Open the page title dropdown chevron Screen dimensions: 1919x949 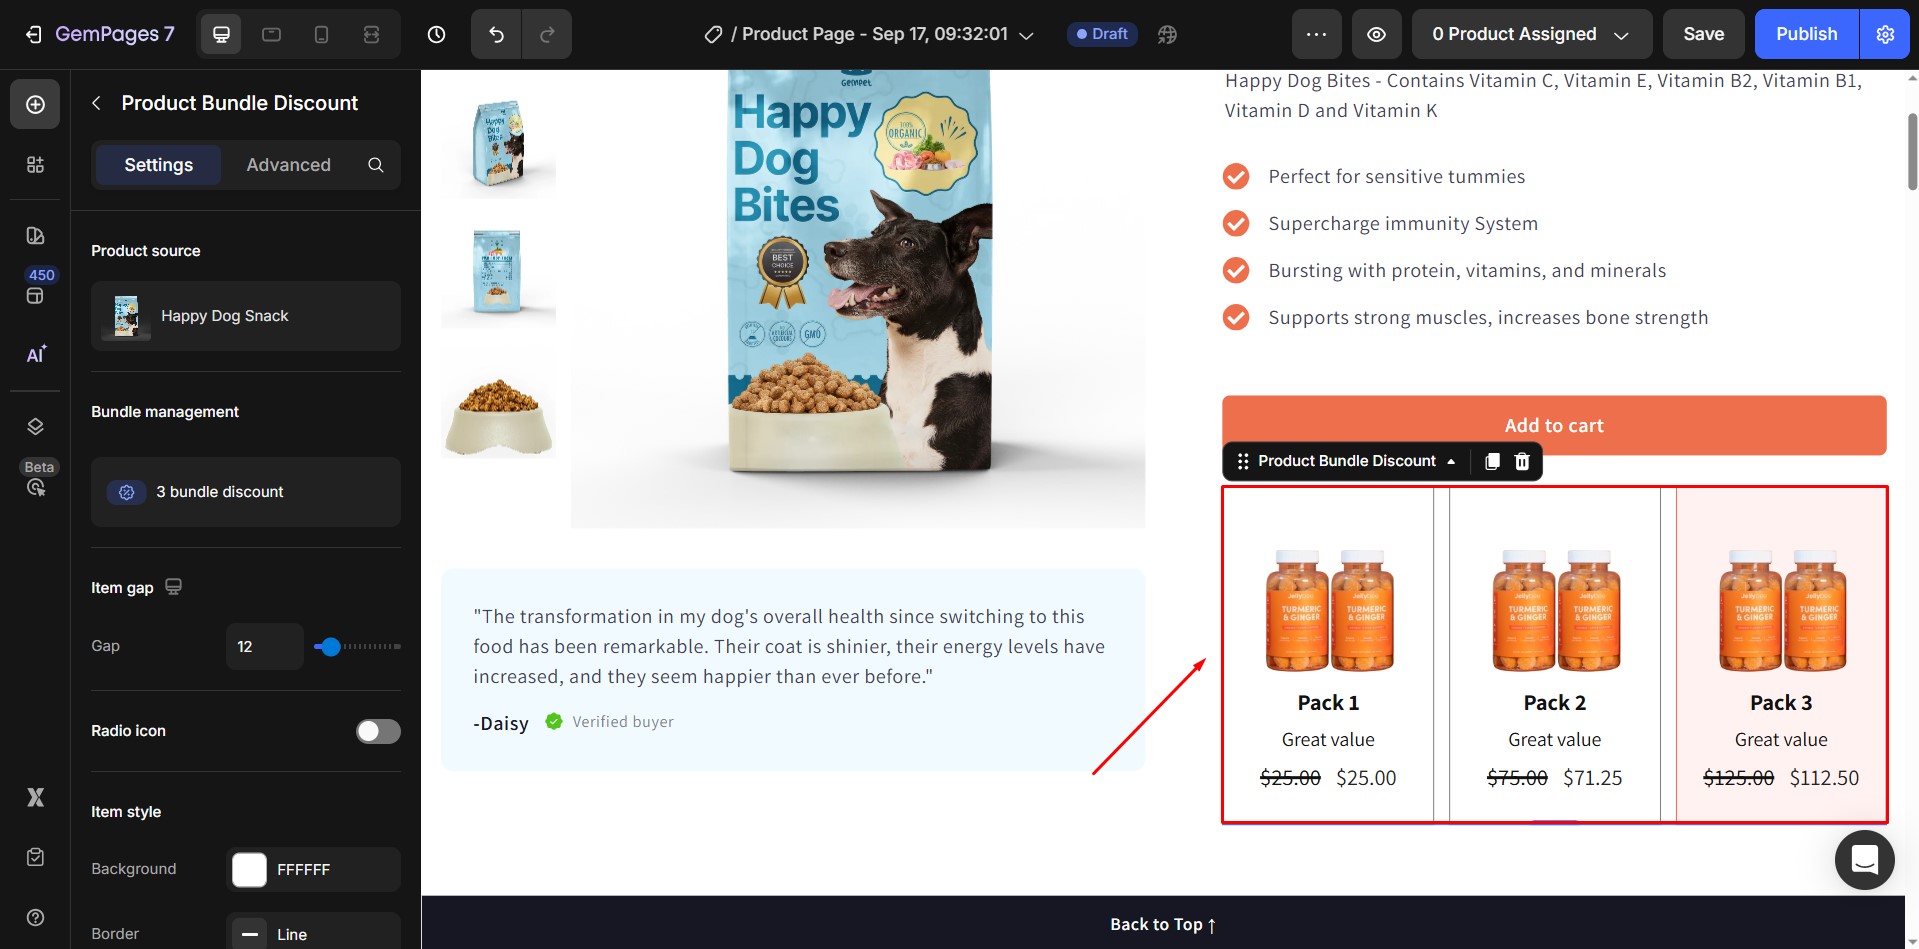1026,35
